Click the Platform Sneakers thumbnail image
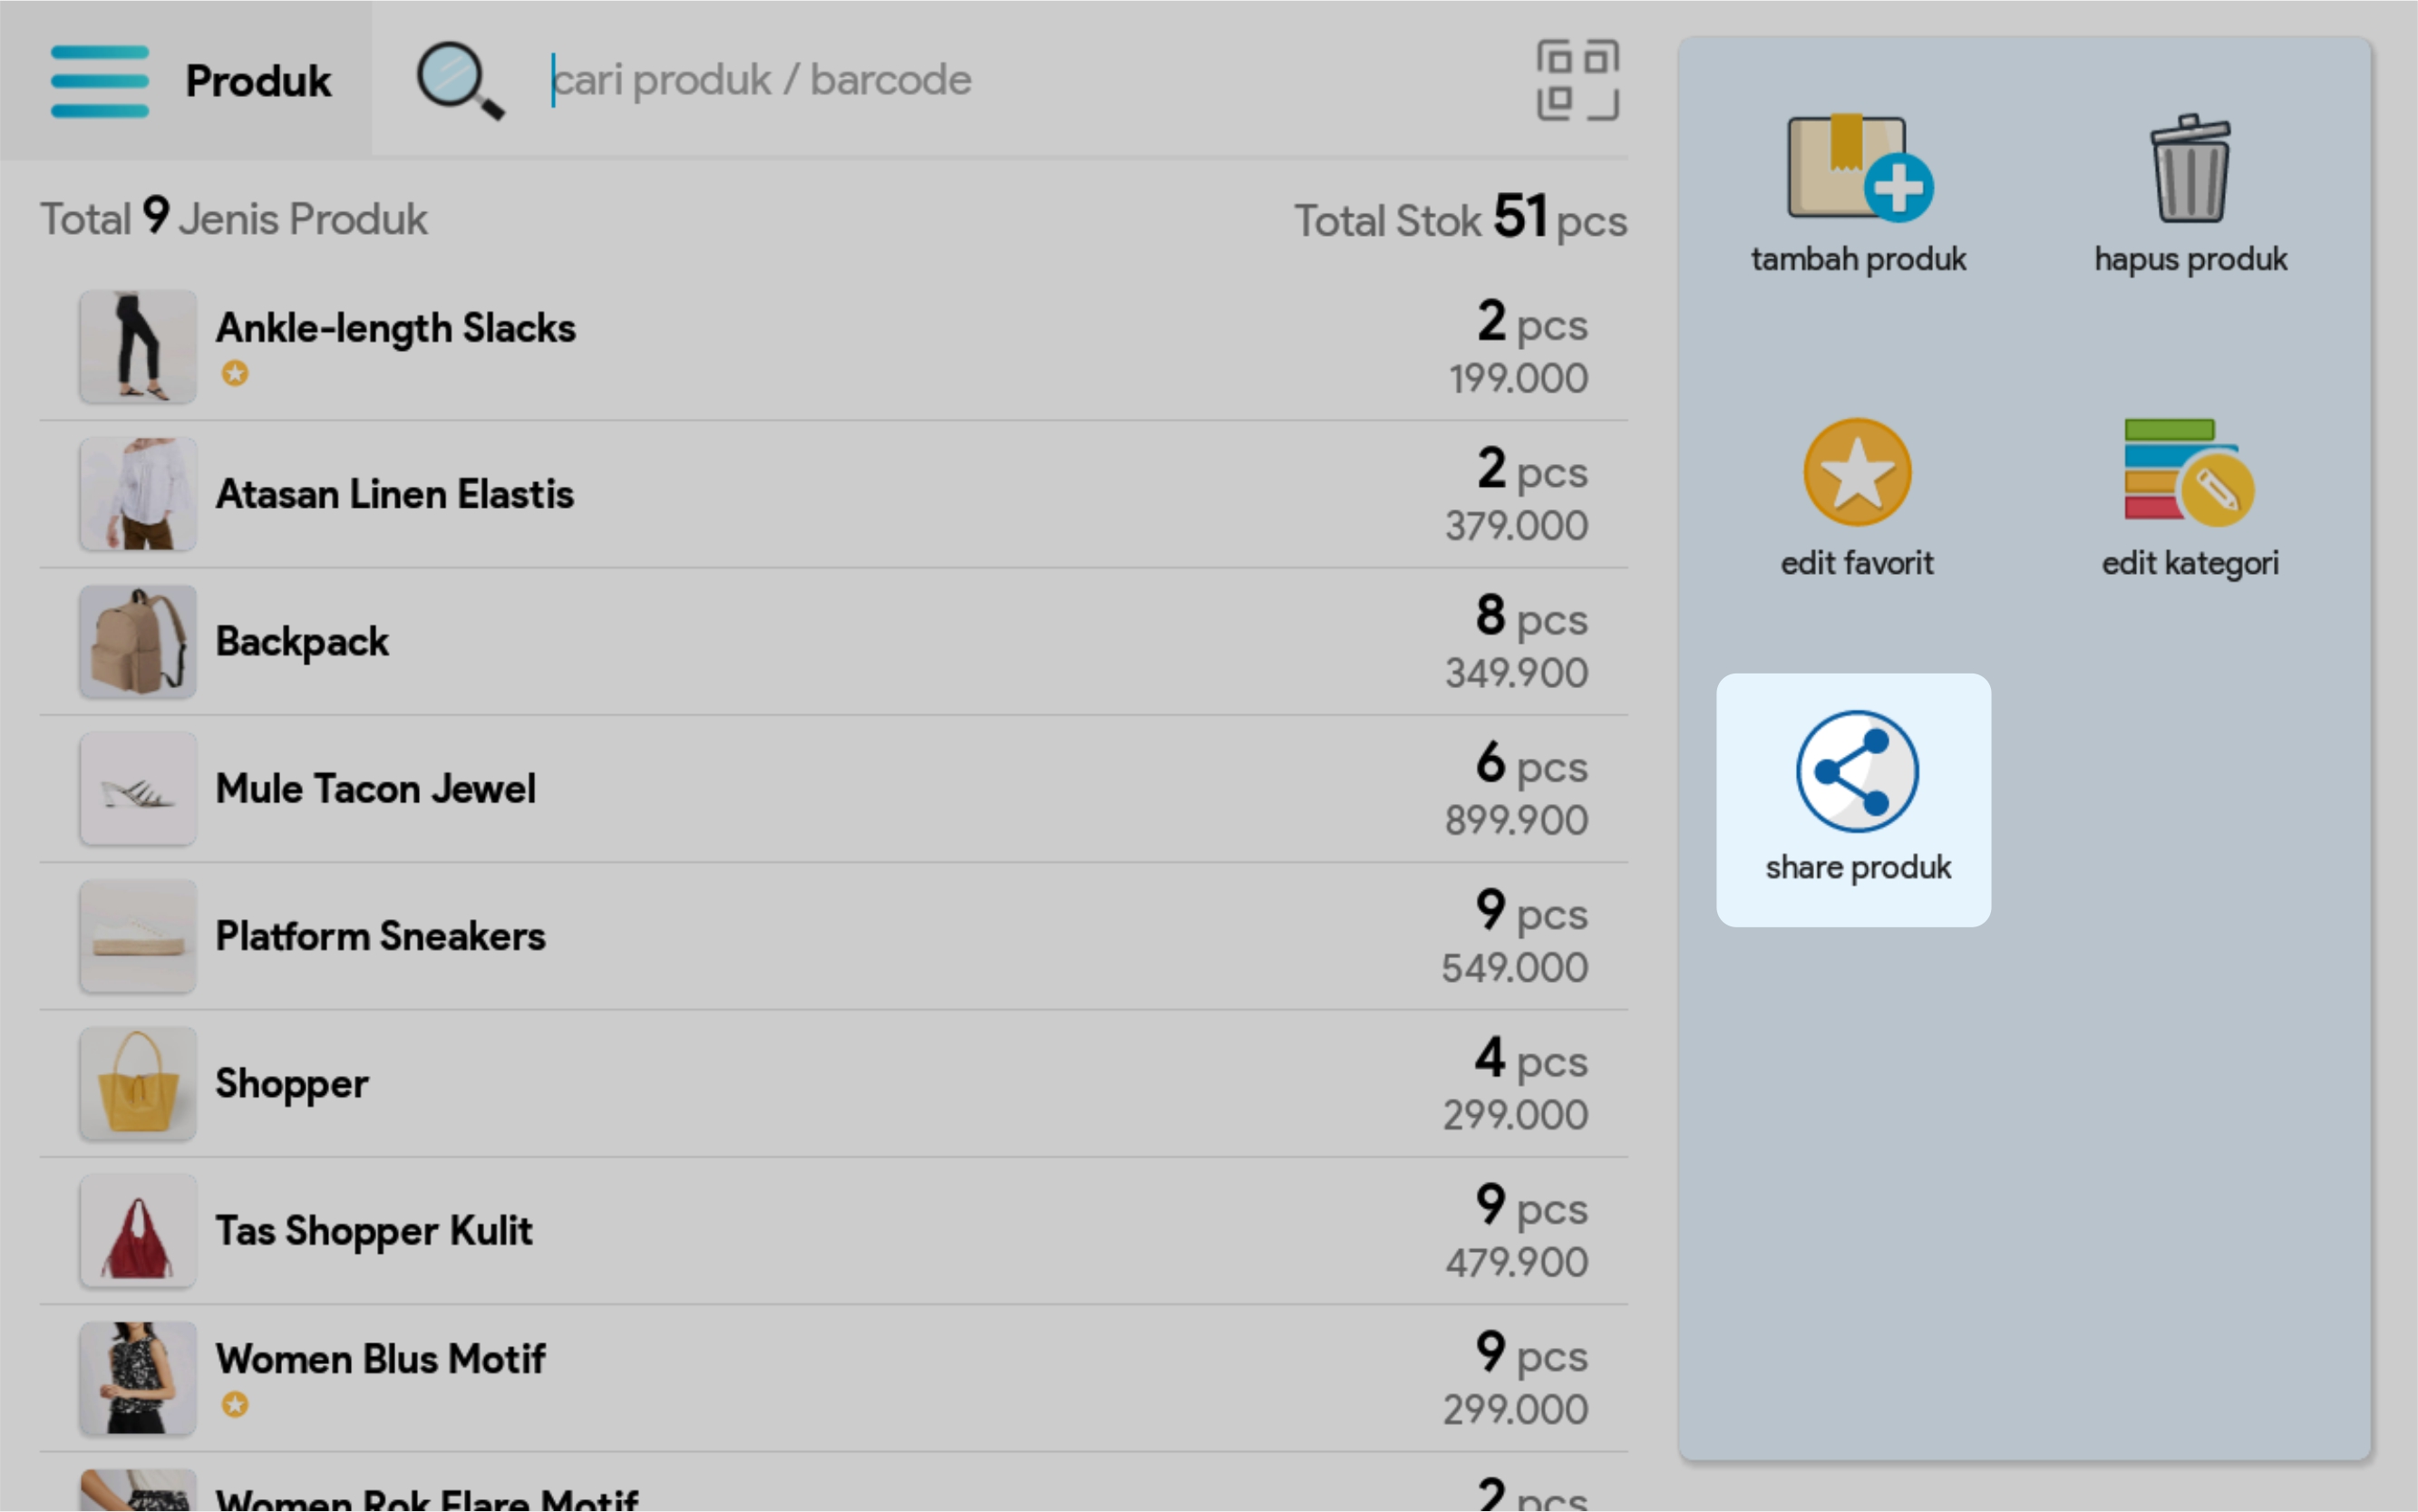Viewport: 2418px width, 1512px height. [x=138, y=936]
